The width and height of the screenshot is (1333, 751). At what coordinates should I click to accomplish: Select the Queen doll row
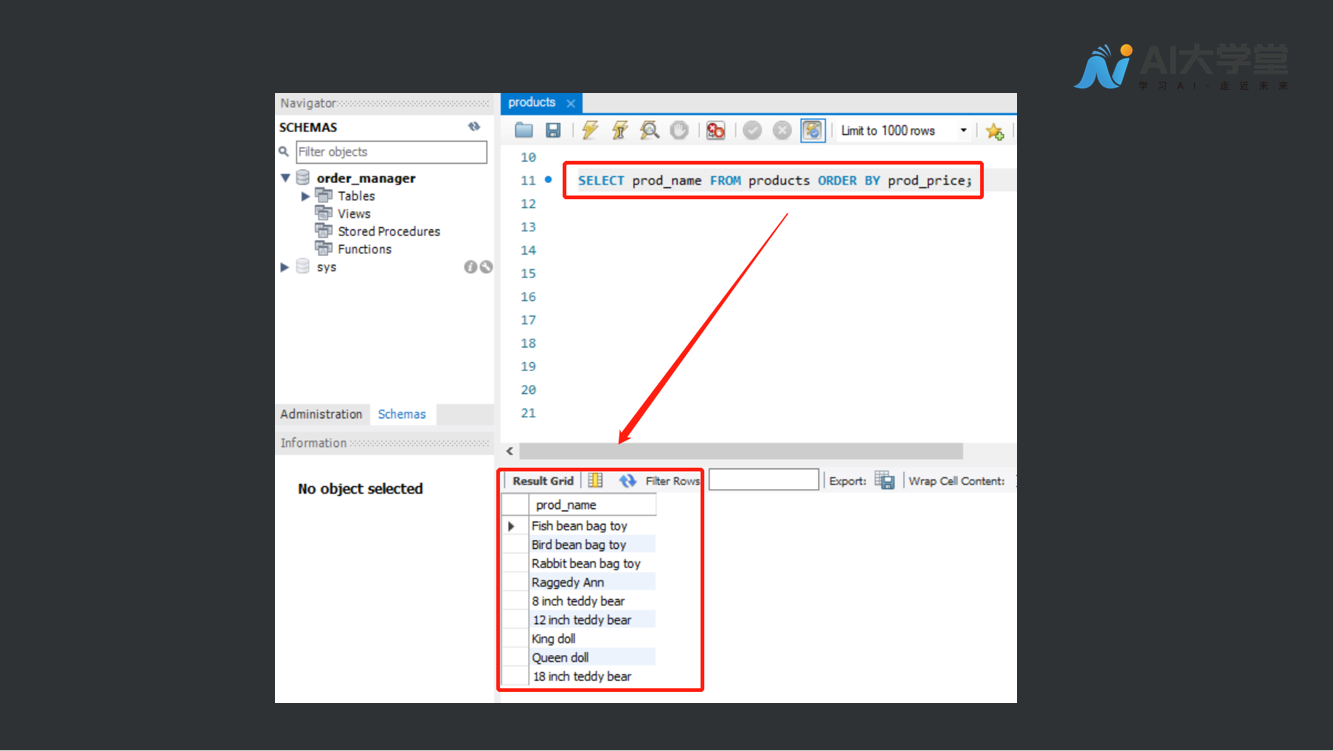tap(591, 657)
